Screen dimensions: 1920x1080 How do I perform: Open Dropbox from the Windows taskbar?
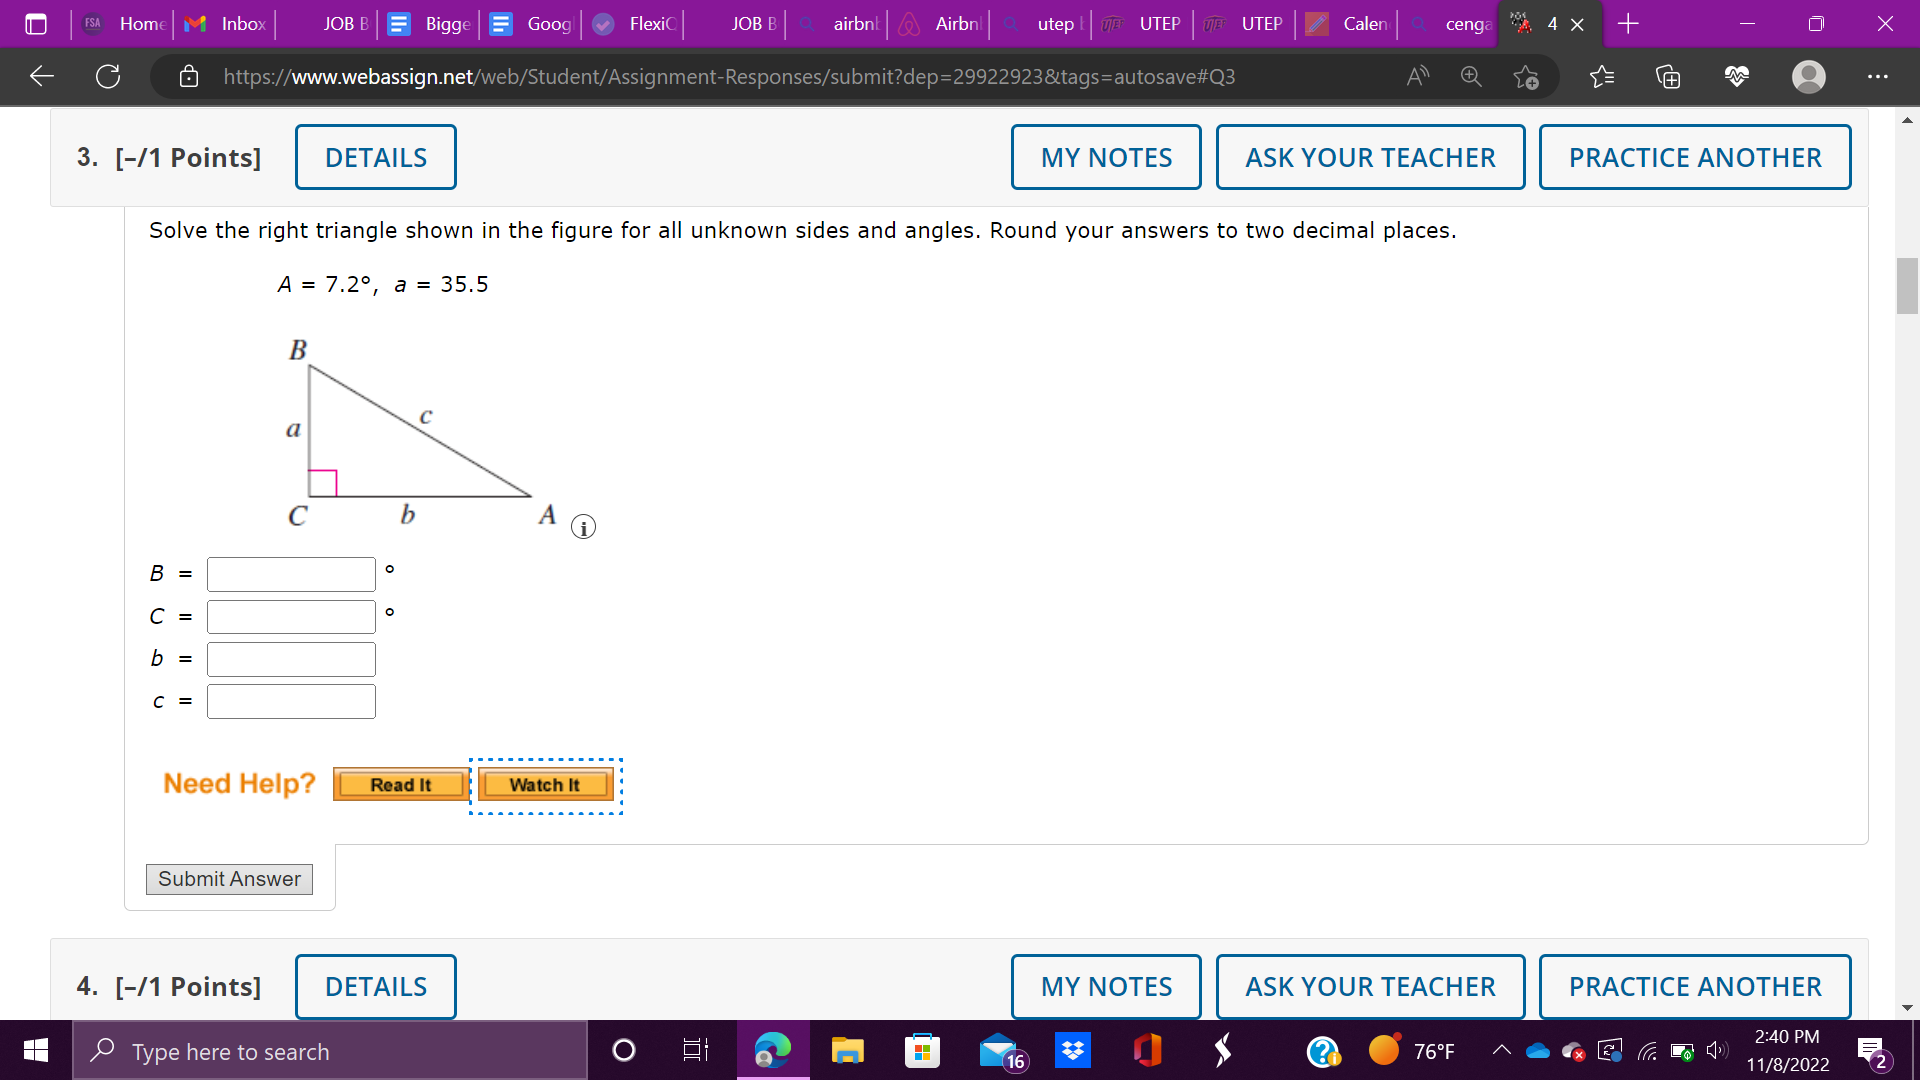[x=1073, y=1051]
